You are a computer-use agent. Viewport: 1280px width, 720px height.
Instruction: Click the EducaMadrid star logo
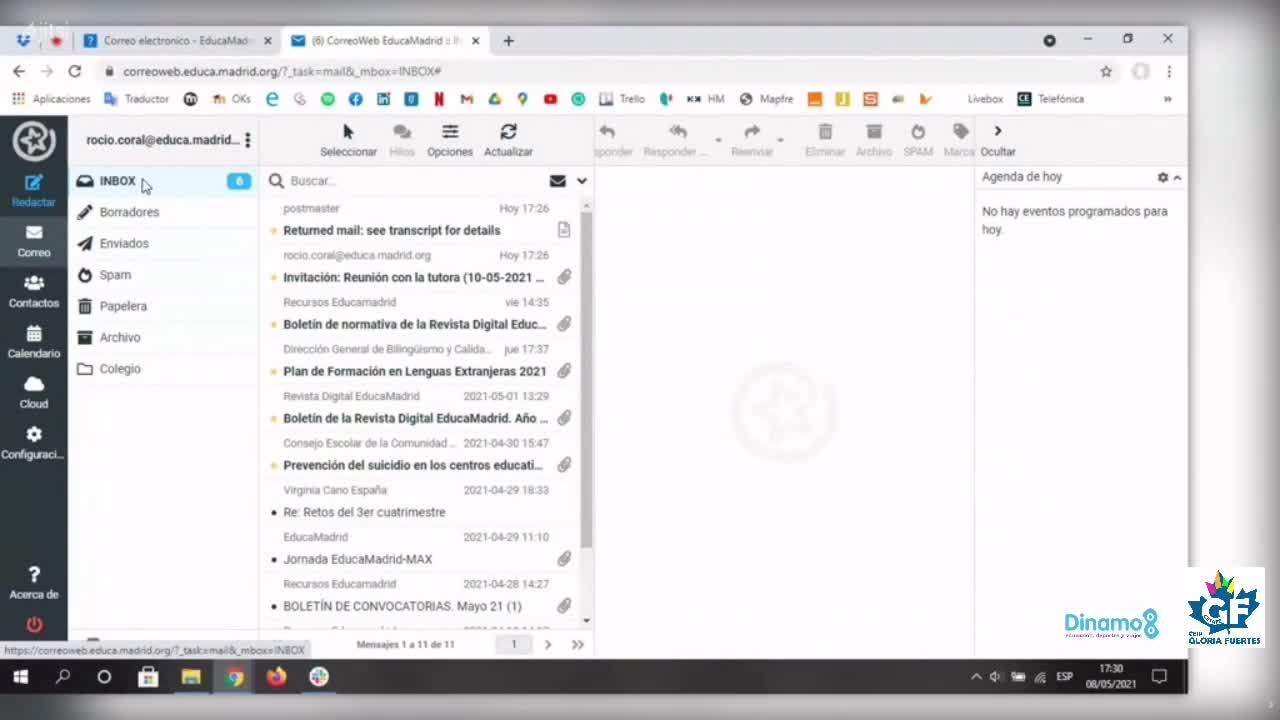34,141
